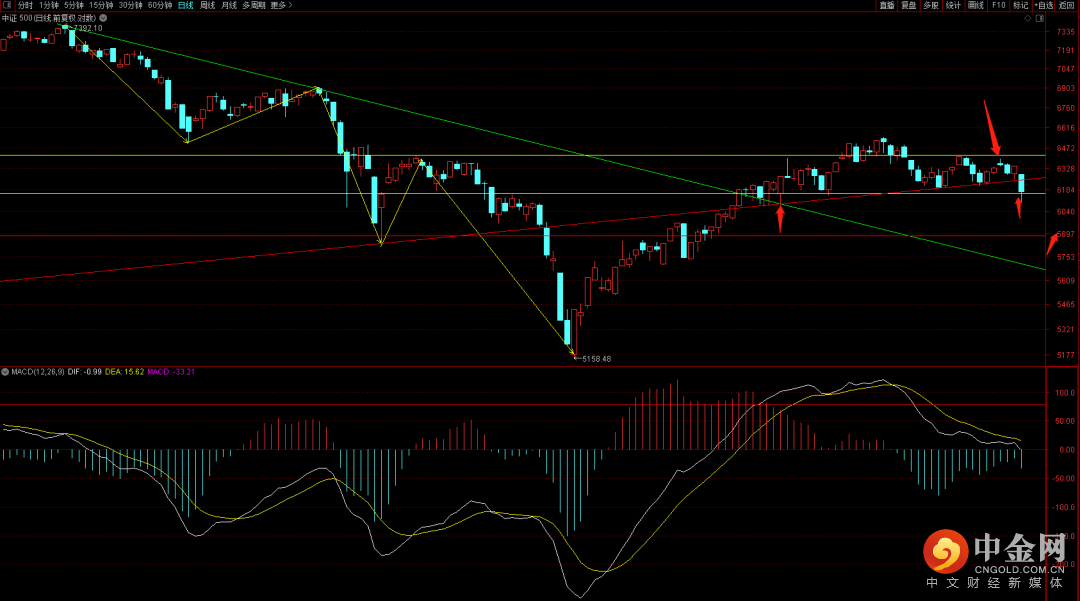This screenshot has height=601, width=1080.
Task: Add to watchlist with +自选
Action: click(x=1043, y=5)
